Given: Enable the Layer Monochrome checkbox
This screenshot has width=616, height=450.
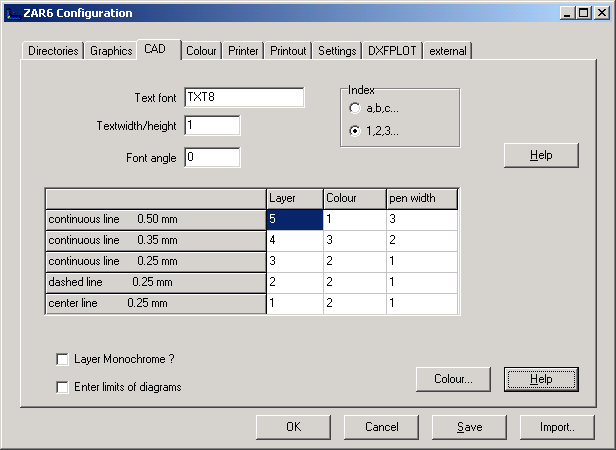Looking at the screenshot, I should (x=63, y=359).
